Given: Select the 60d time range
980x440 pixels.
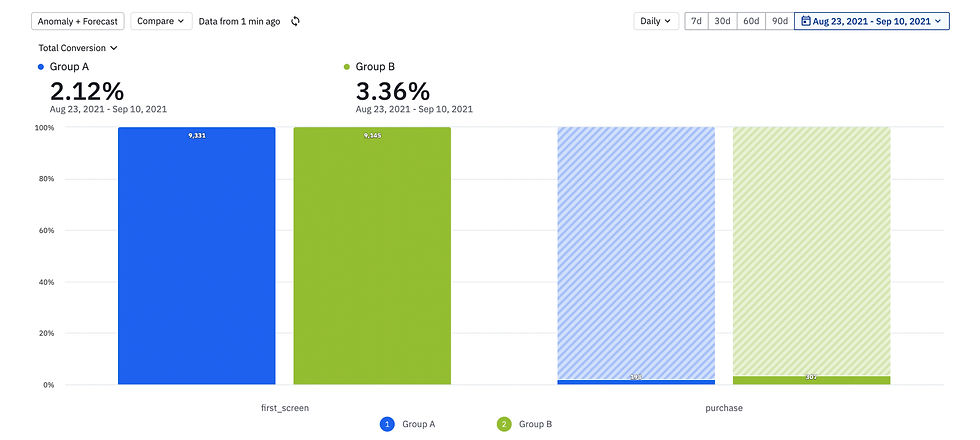Looking at the screenshot, I should (x=751, y=21).
